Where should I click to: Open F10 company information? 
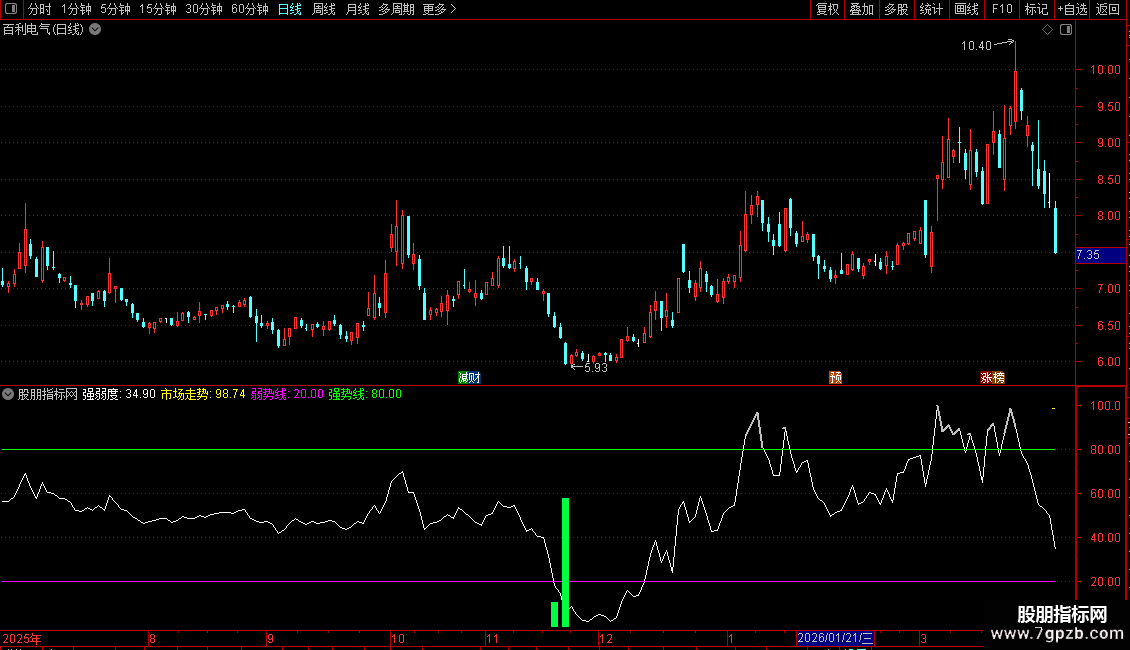tap(1002, 9)
